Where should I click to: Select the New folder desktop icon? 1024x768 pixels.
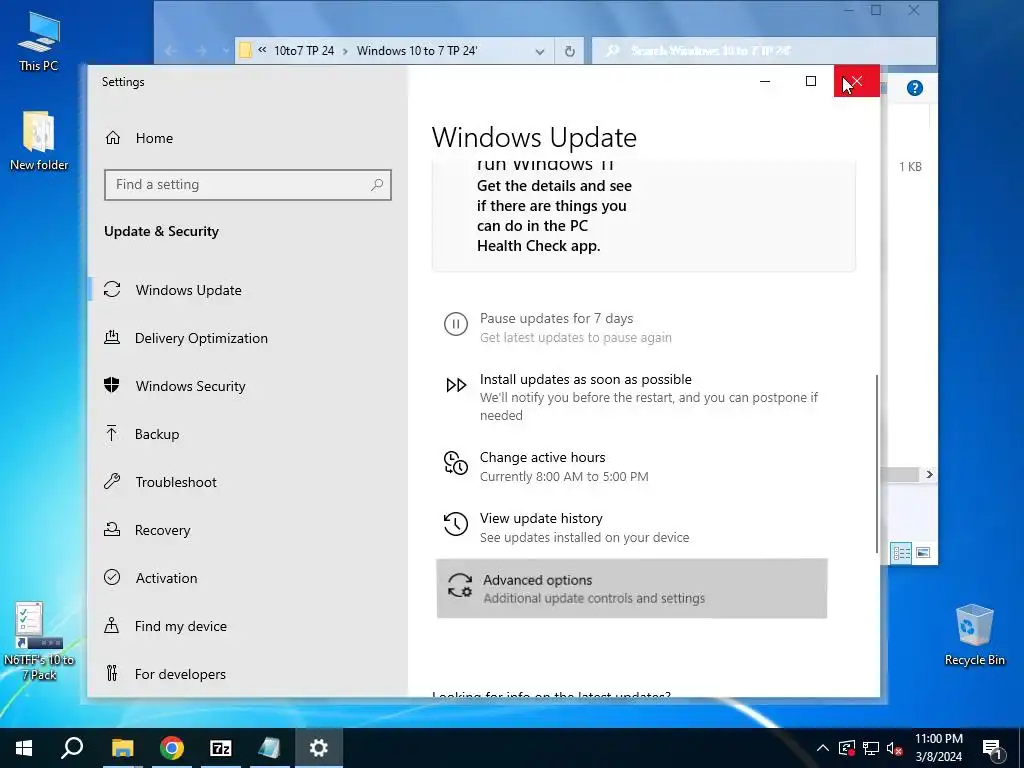(x=39, y=141)
